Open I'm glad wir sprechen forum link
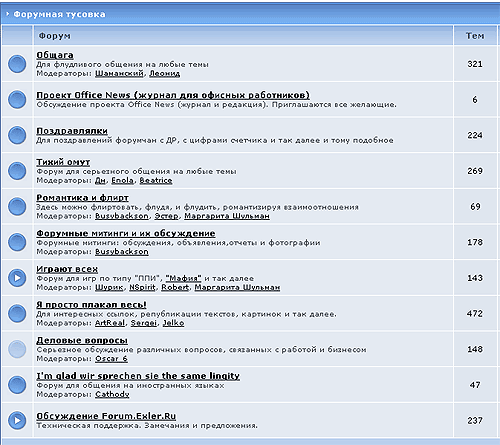This screenshot has width=500, height=445. pyautogui.click(x=138, y=376)
